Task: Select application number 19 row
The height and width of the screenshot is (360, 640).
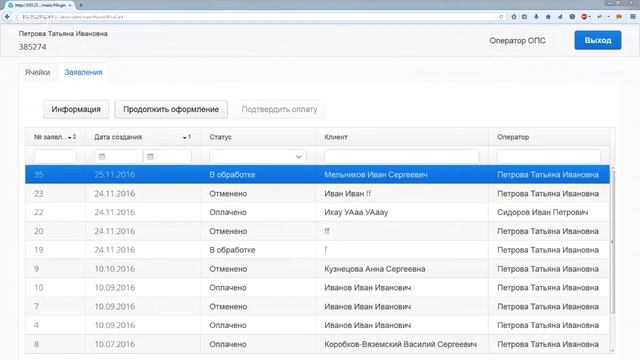Action: pos(317,250)
